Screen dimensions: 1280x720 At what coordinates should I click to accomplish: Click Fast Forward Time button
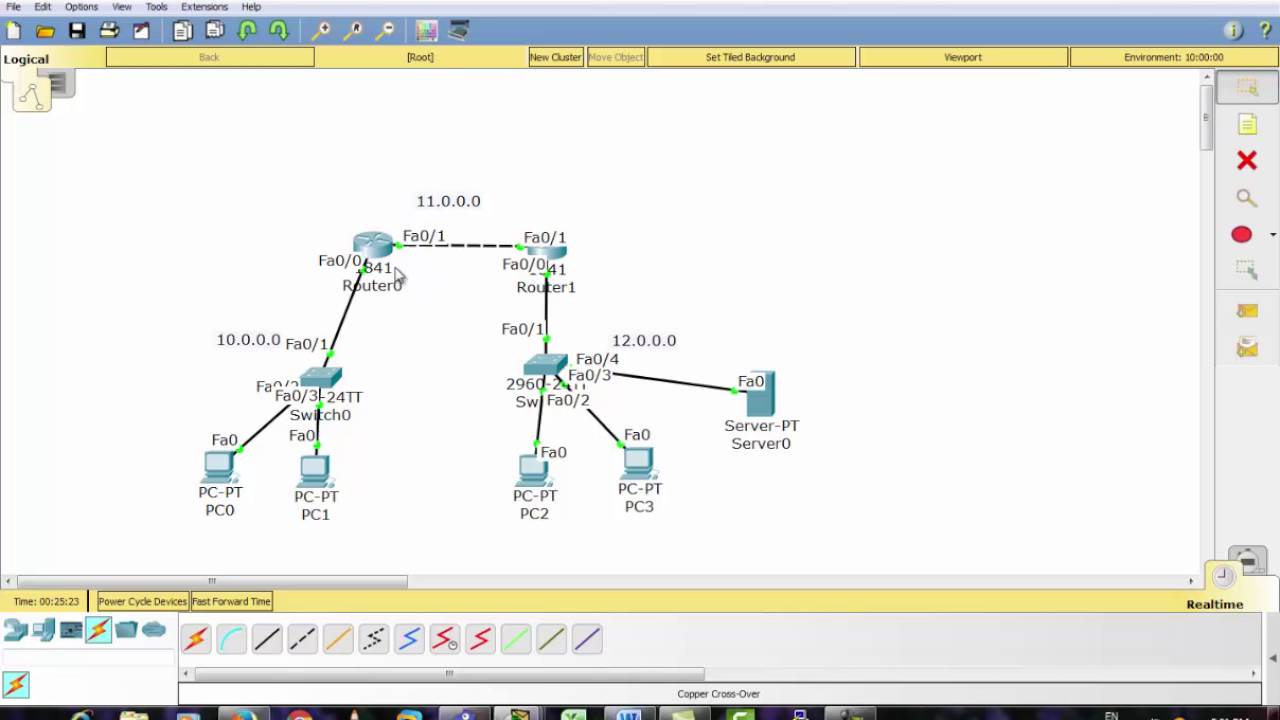tap(231, 601)
